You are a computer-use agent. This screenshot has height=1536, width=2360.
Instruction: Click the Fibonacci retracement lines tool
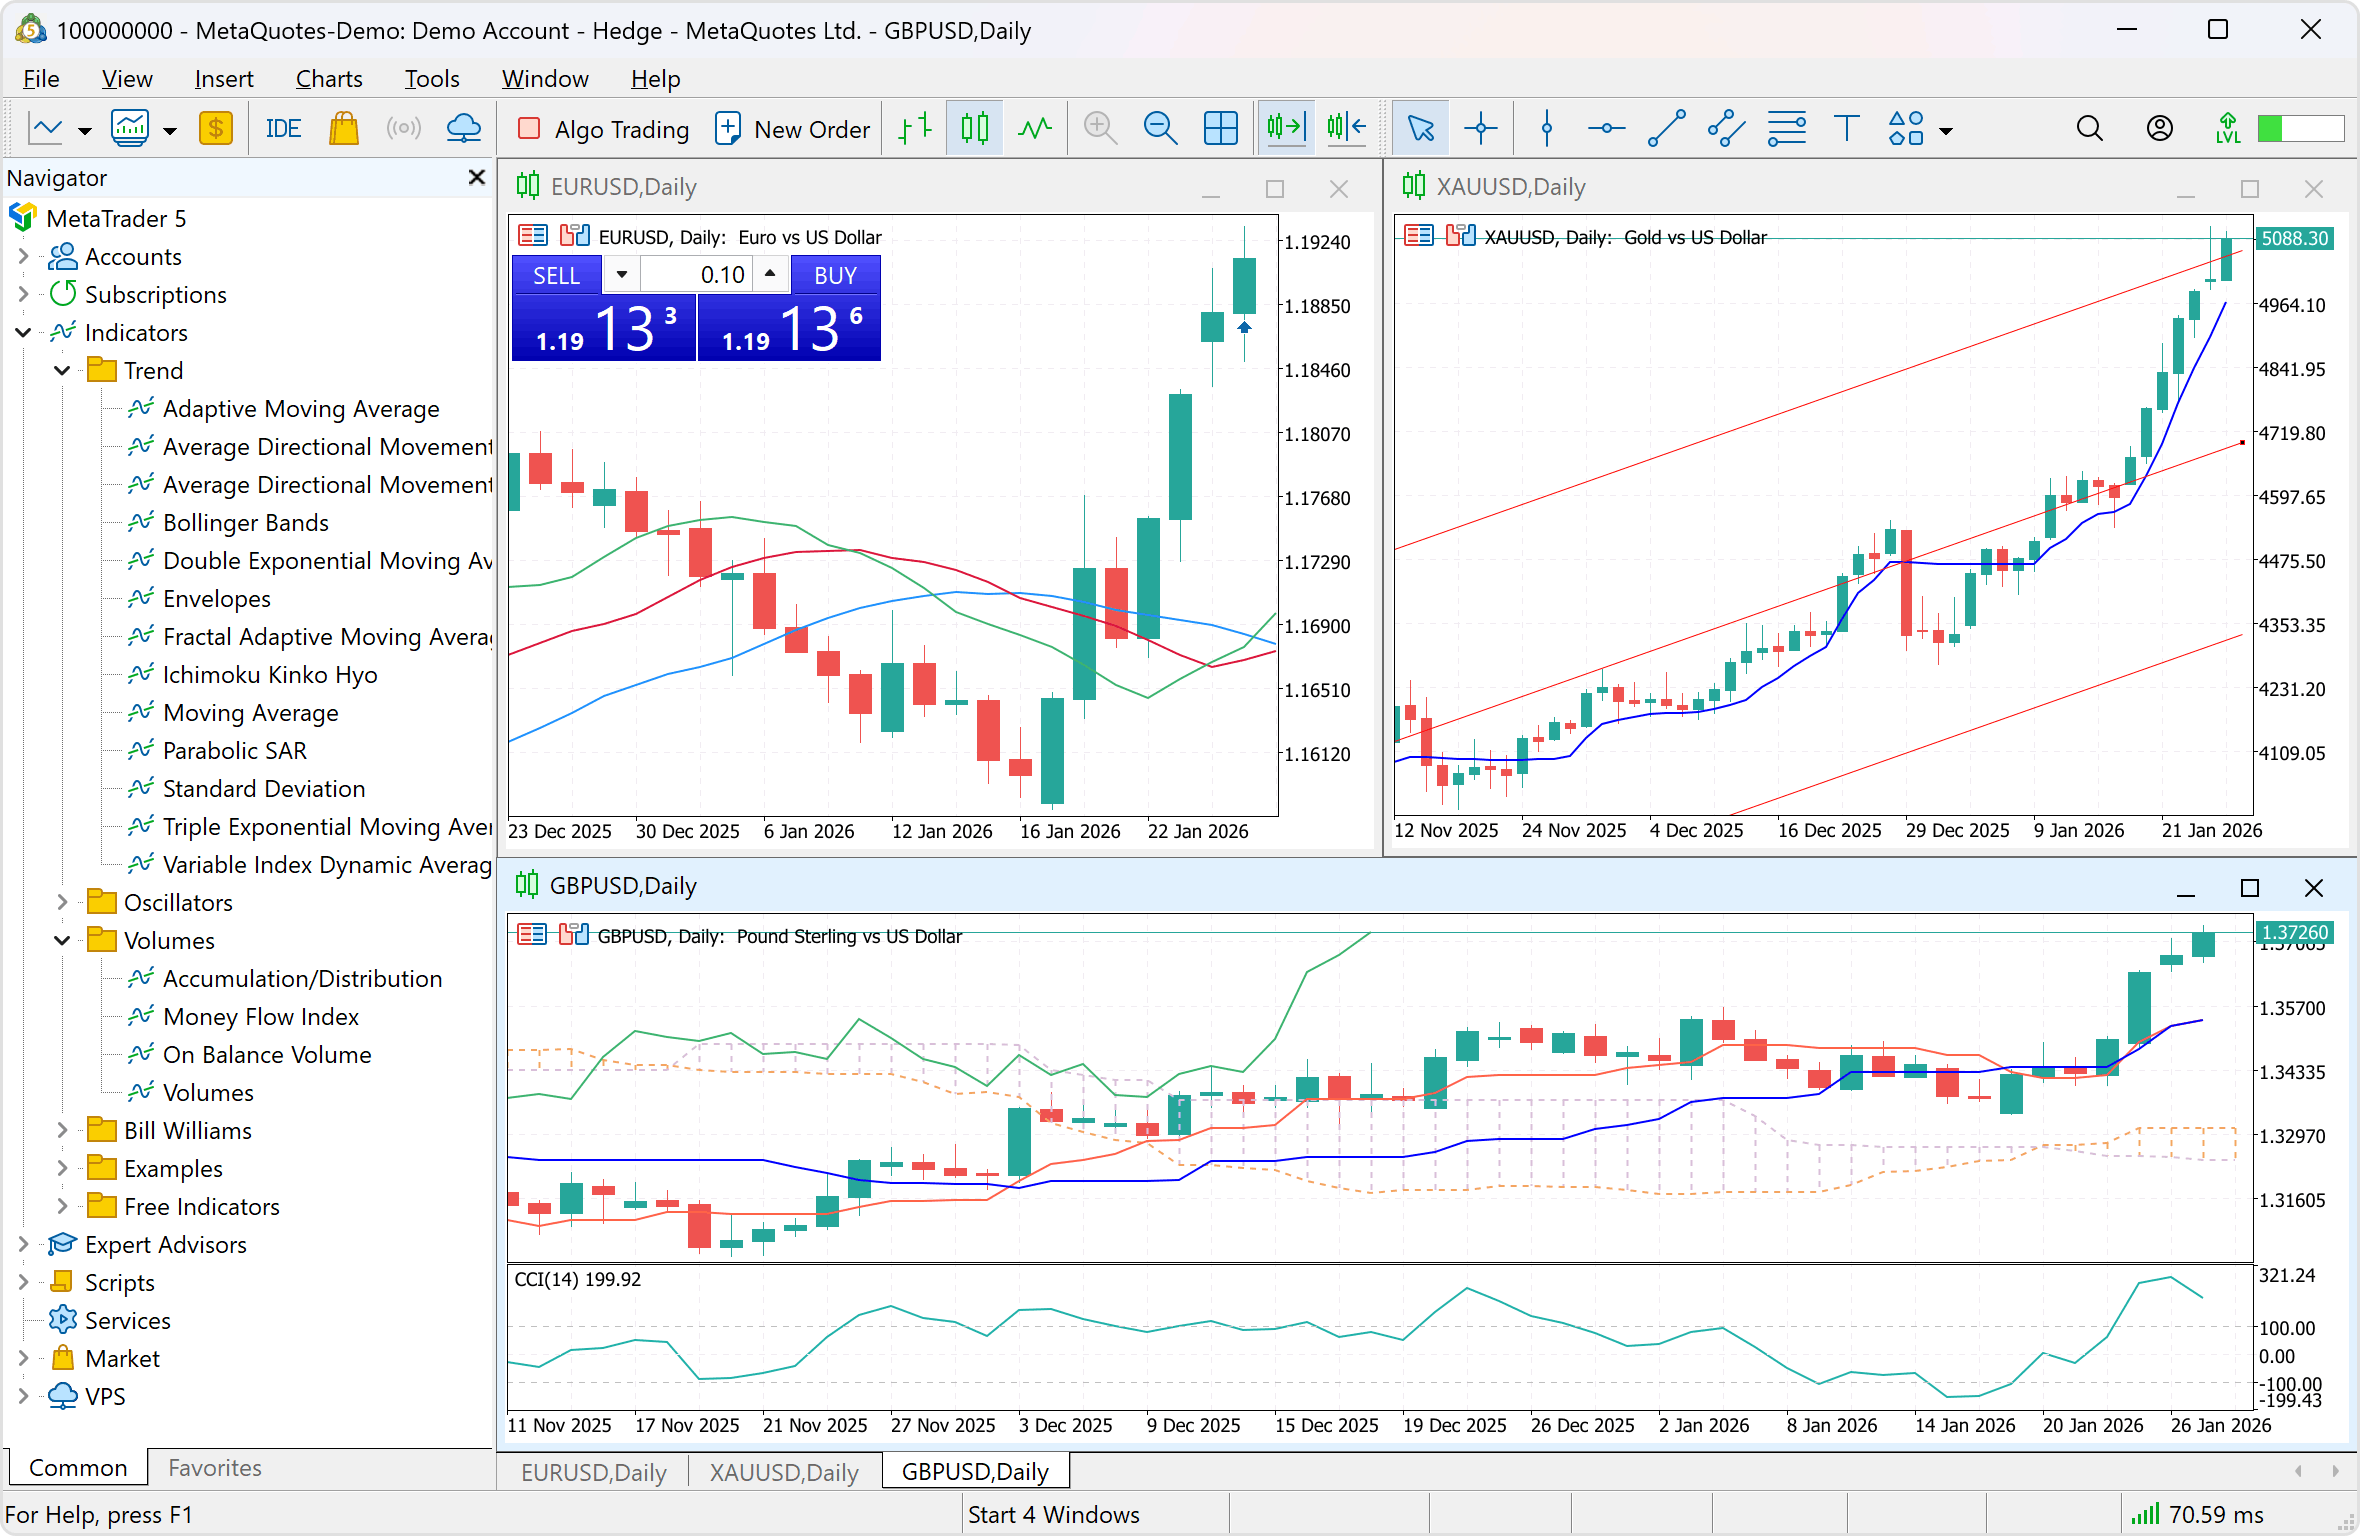(1786, 129)
